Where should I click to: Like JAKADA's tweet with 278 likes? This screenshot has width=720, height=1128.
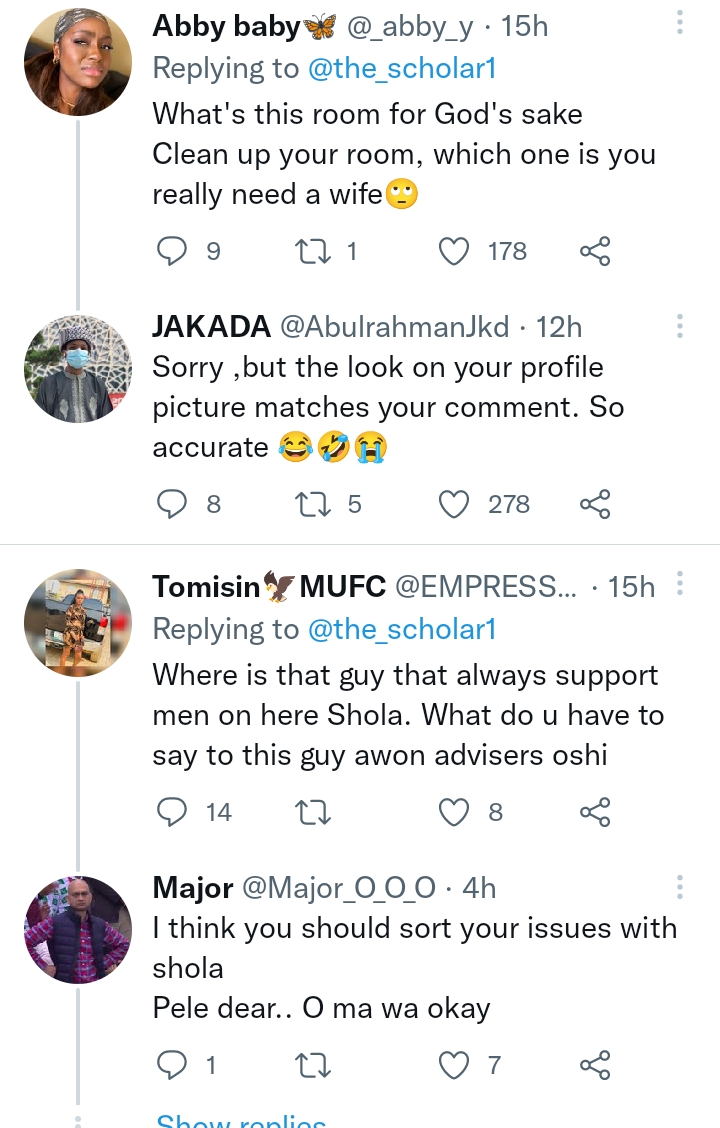coord(455,503)
